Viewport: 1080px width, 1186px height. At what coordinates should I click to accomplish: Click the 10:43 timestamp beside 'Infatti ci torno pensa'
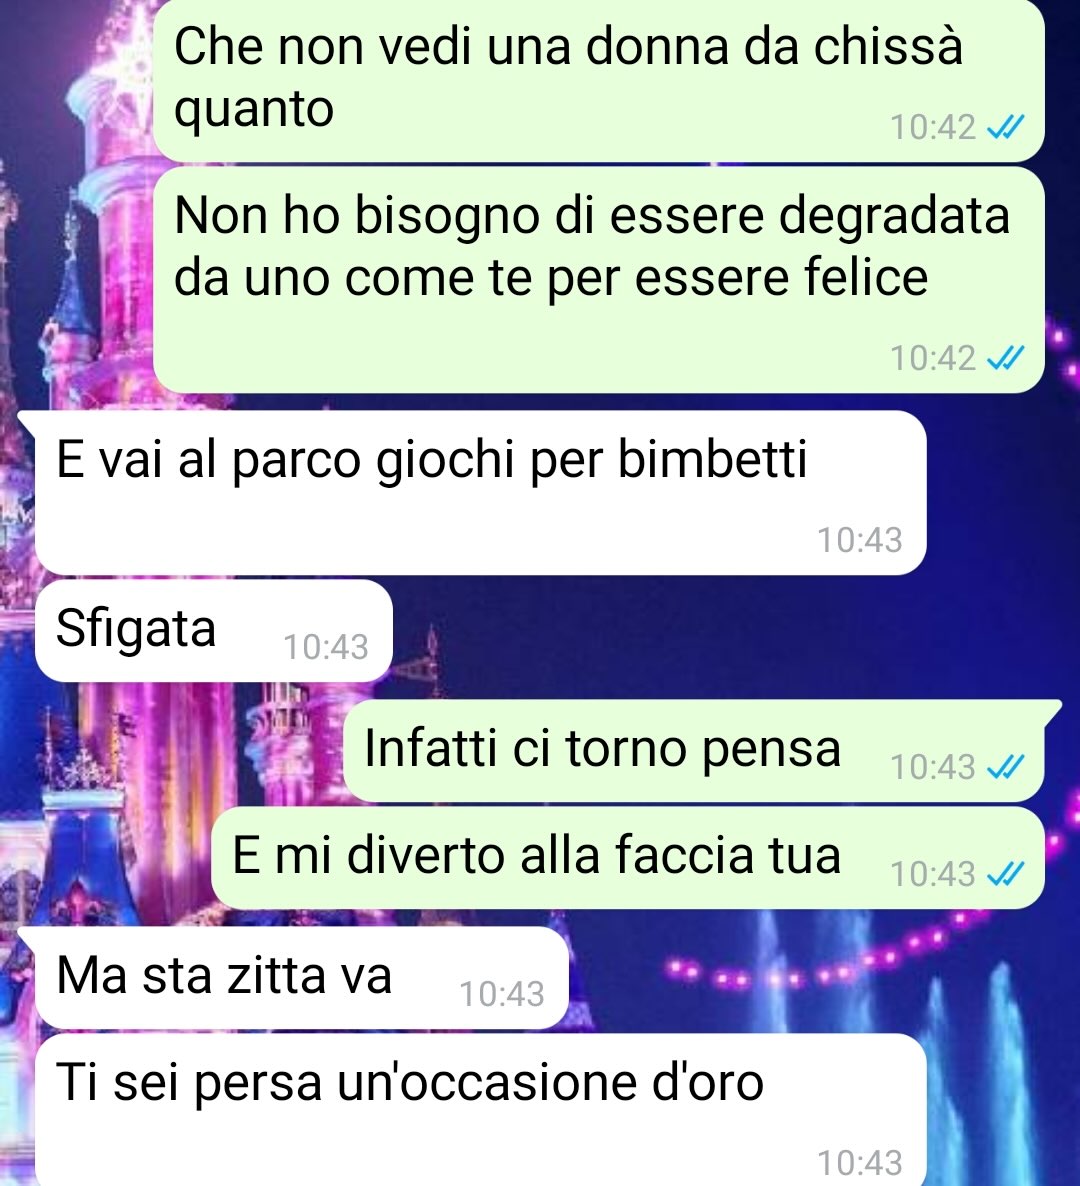pos(933,768)
